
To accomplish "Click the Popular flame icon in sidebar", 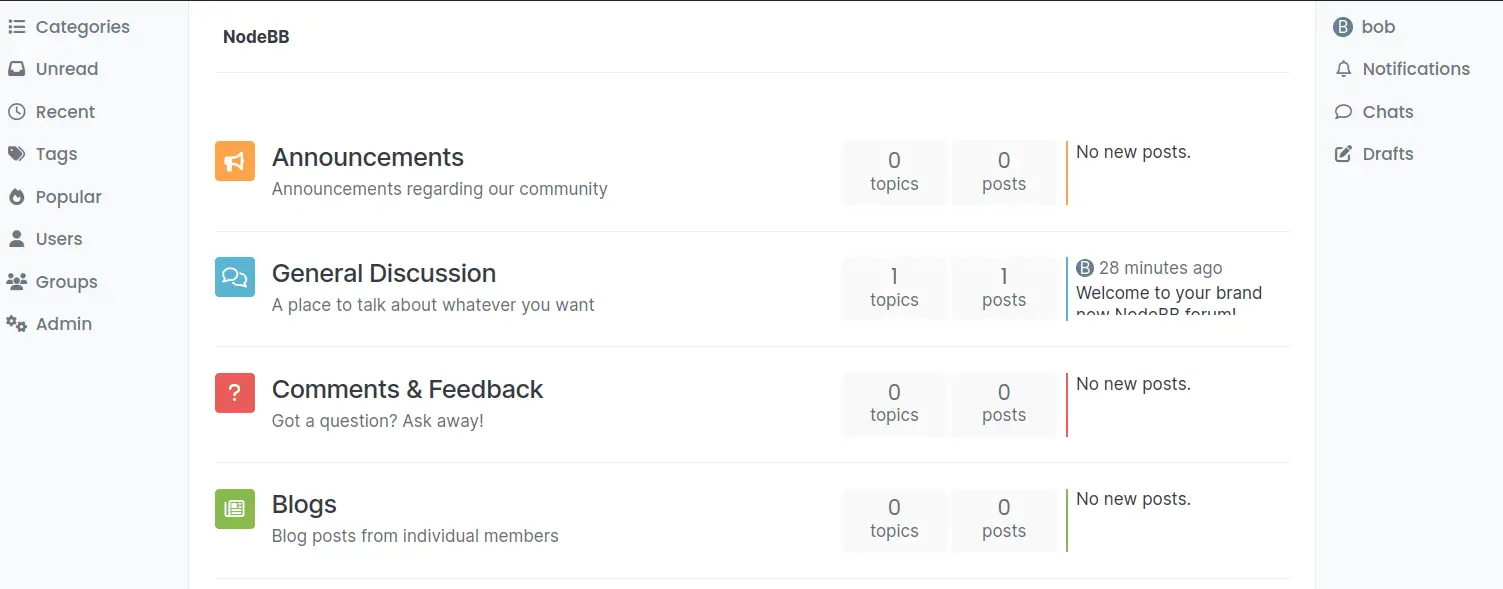I will click(16, 197).
